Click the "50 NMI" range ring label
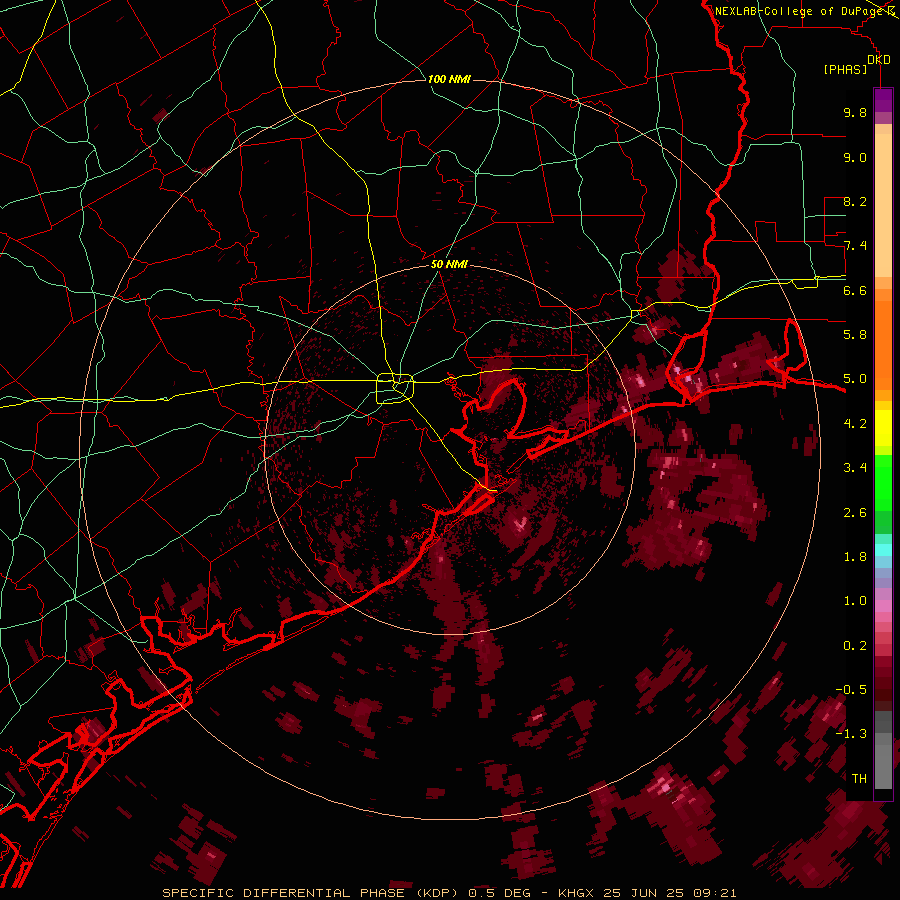The width and height of the screenshot is (900, 900). pos(449,264)
